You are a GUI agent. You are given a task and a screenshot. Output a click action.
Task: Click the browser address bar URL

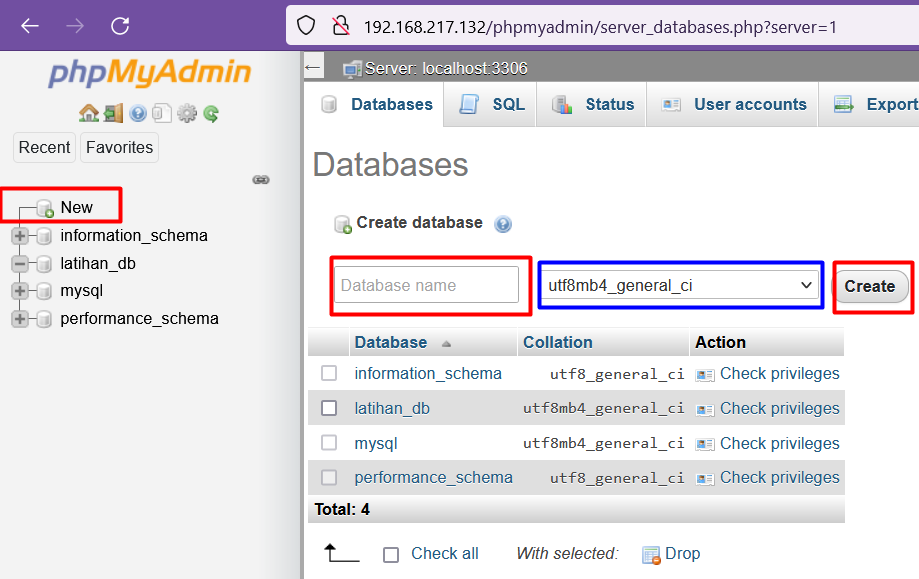pyautogui.click(x=600, y=27)
